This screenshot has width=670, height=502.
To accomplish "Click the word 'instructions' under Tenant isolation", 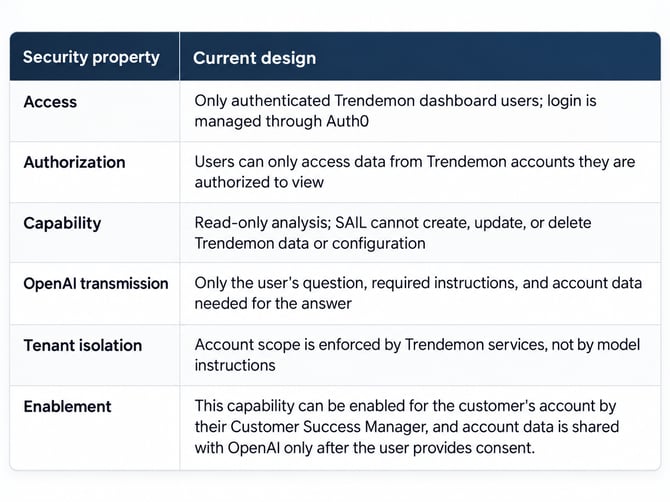I will pos(235,365).
